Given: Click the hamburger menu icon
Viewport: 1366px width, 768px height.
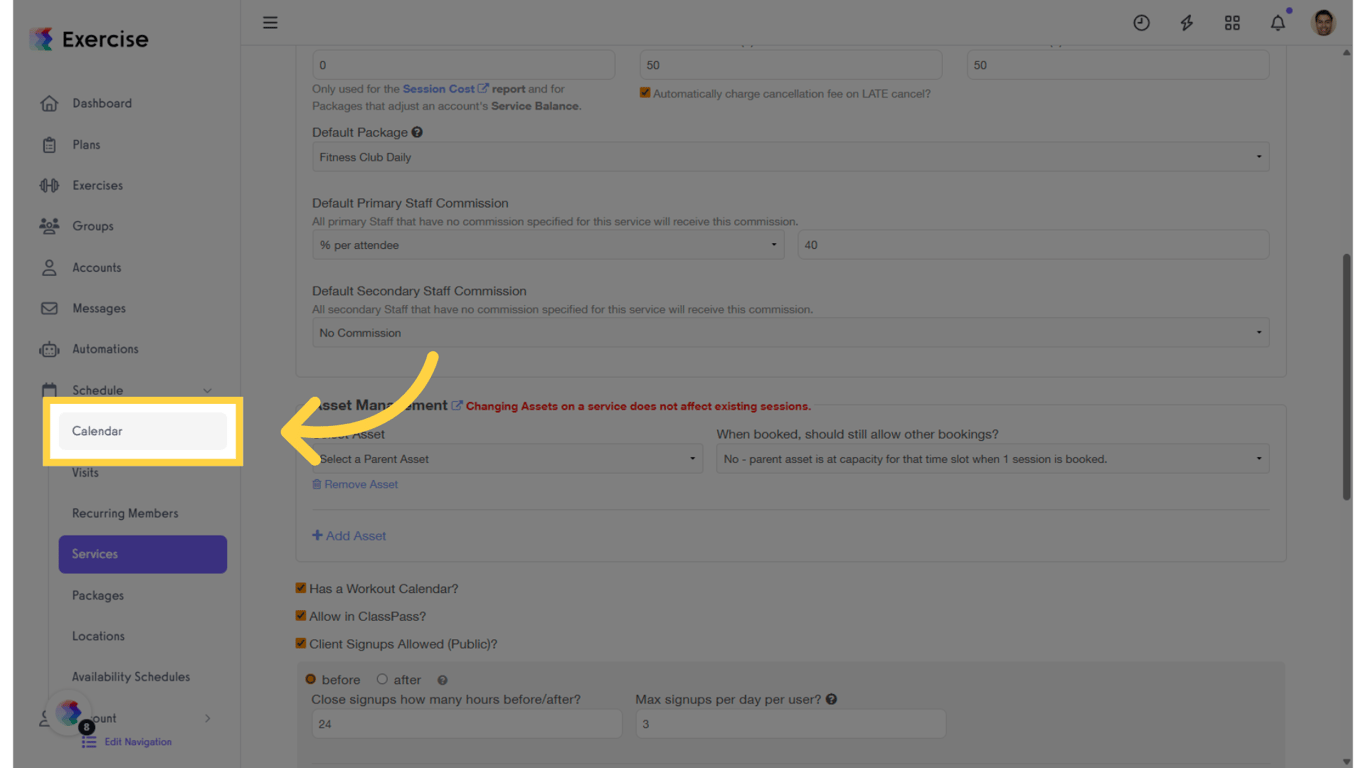Looking at the screenshot, I should 270,23.
